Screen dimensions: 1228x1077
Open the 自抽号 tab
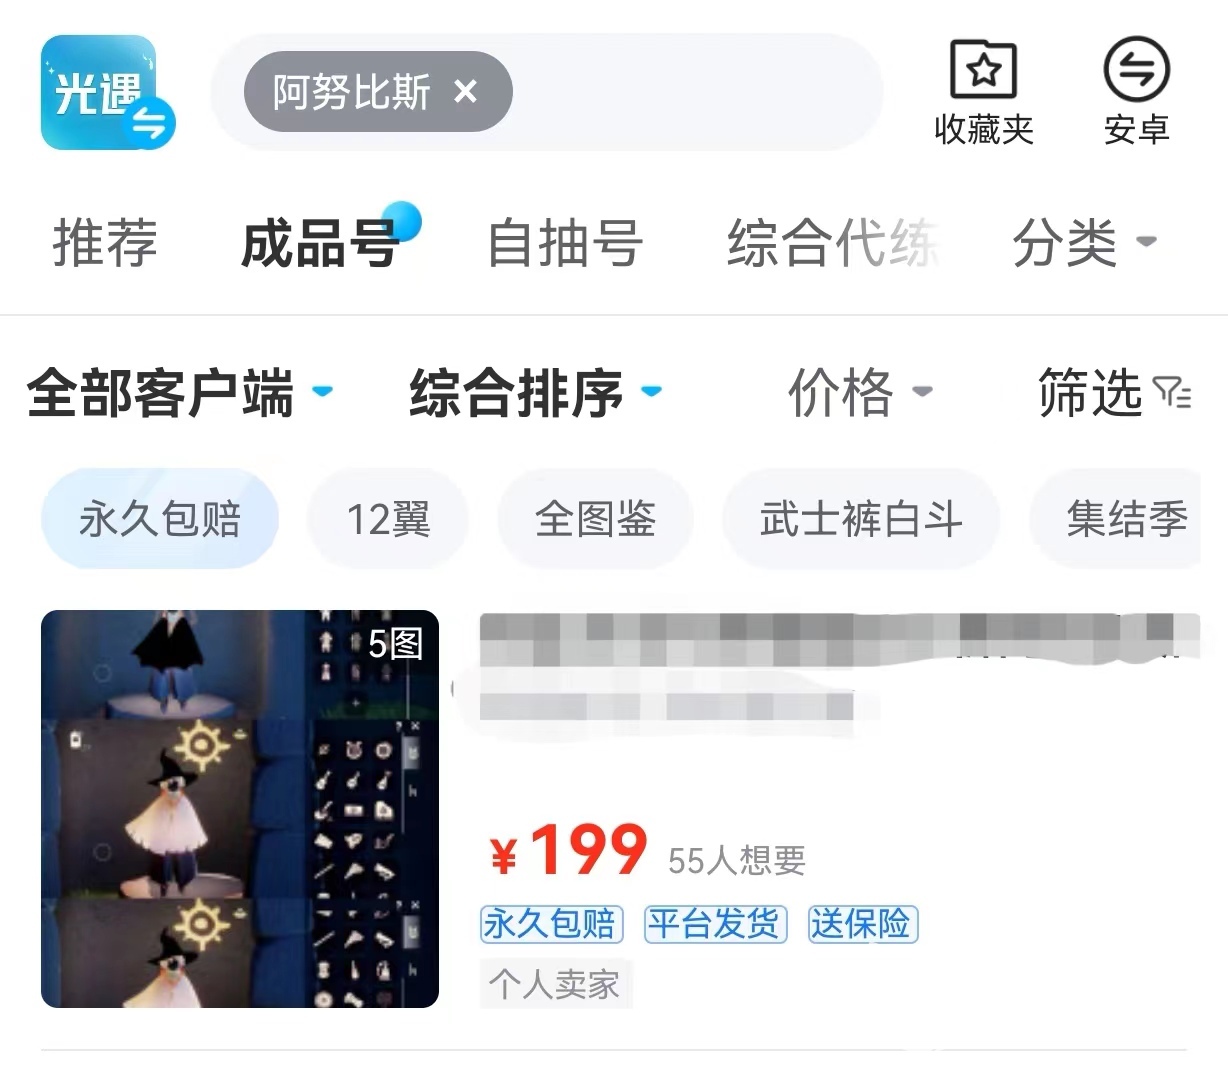pos(565,242)
